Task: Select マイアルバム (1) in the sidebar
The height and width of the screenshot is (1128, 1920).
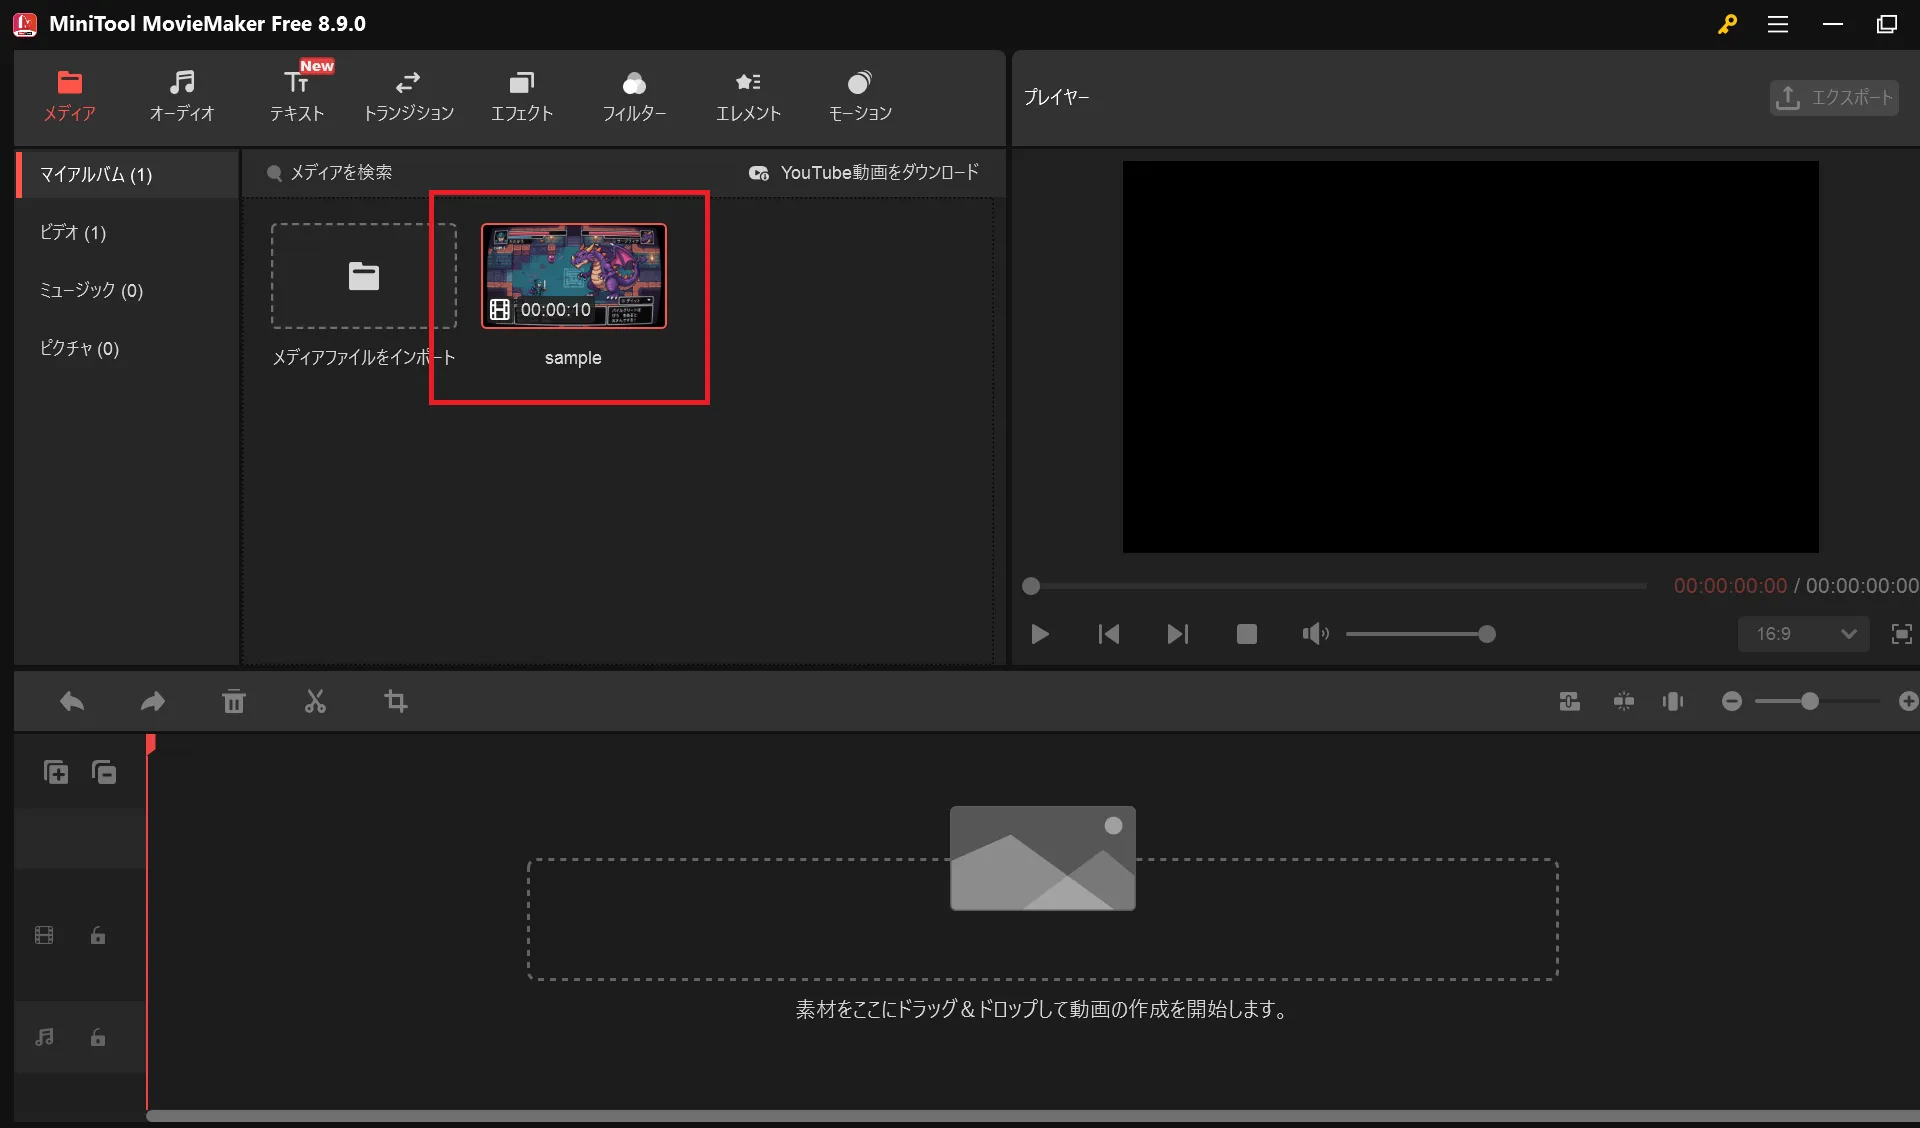Action: 127,174
